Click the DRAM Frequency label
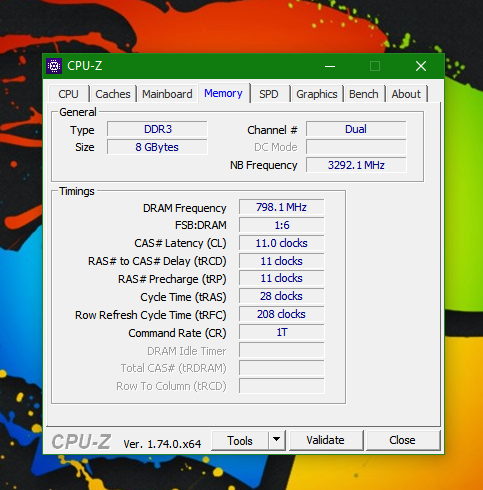This screenshot has width=483, height=490. coord(185,208)
